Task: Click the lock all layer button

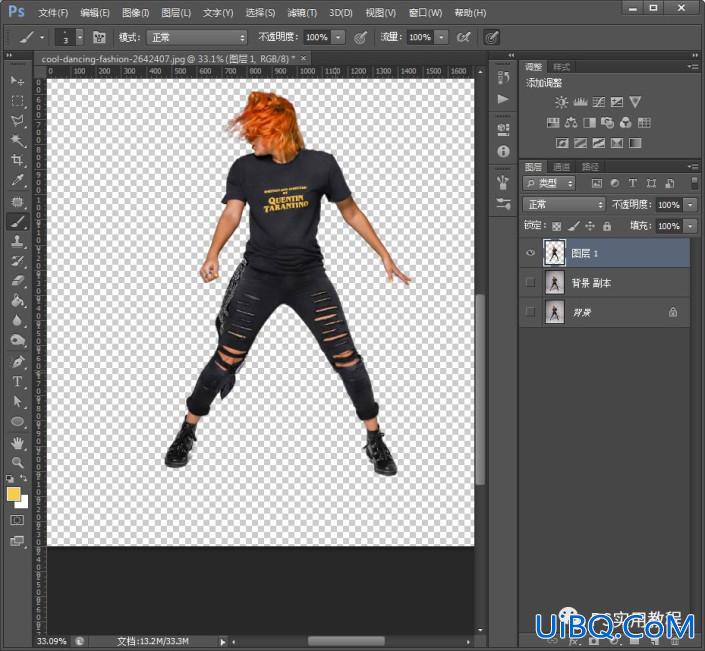Action: click(607, 226)
